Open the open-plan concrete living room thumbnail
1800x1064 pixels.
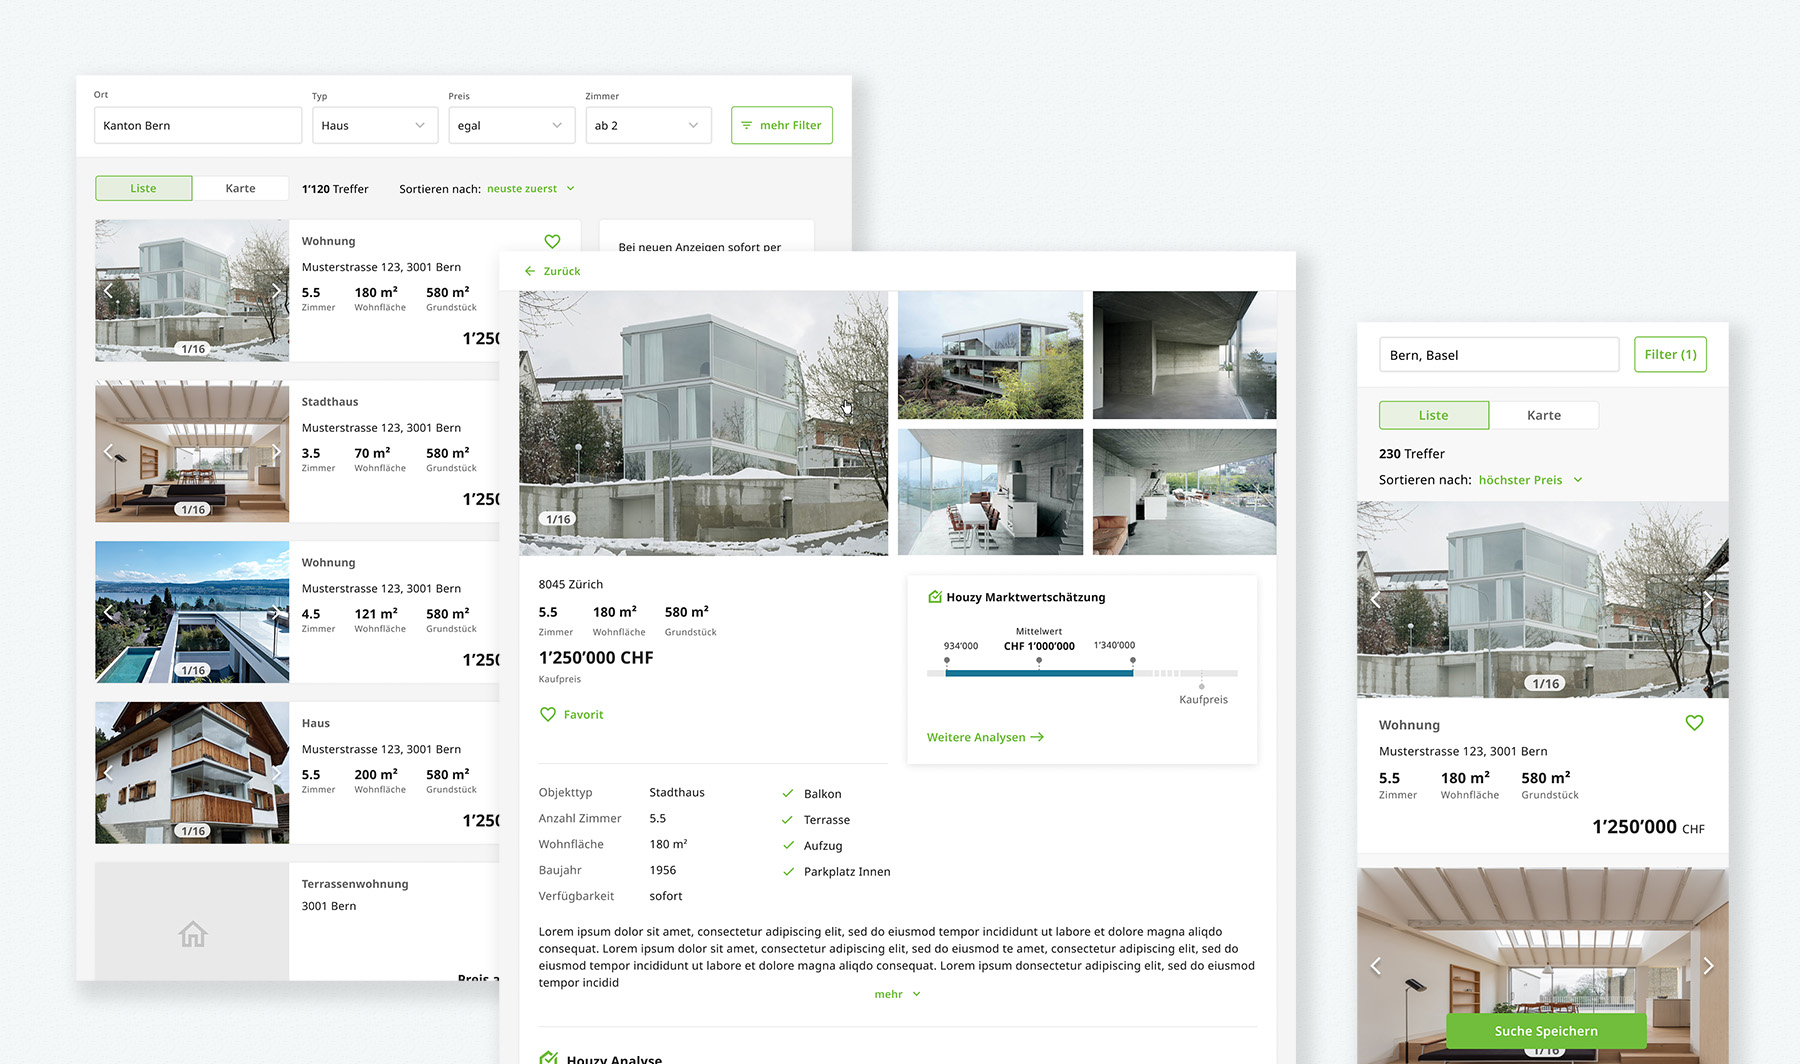(1184, 492)
